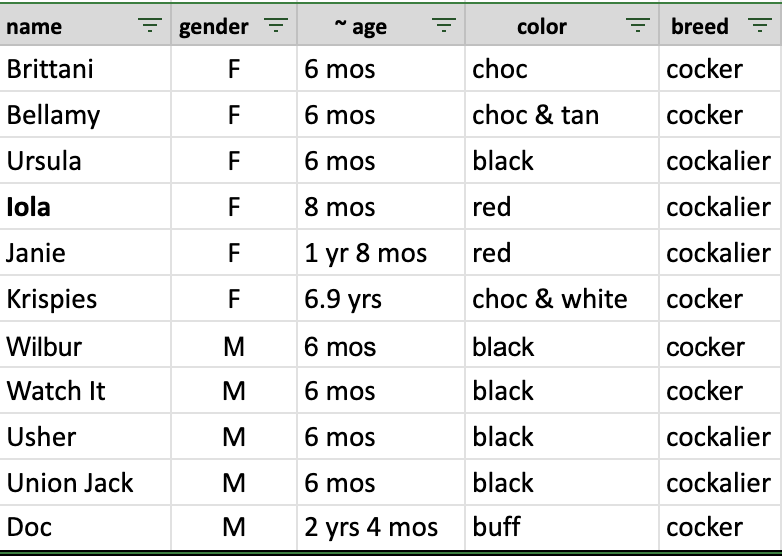Open the breed column filter icon

[758, 26]
